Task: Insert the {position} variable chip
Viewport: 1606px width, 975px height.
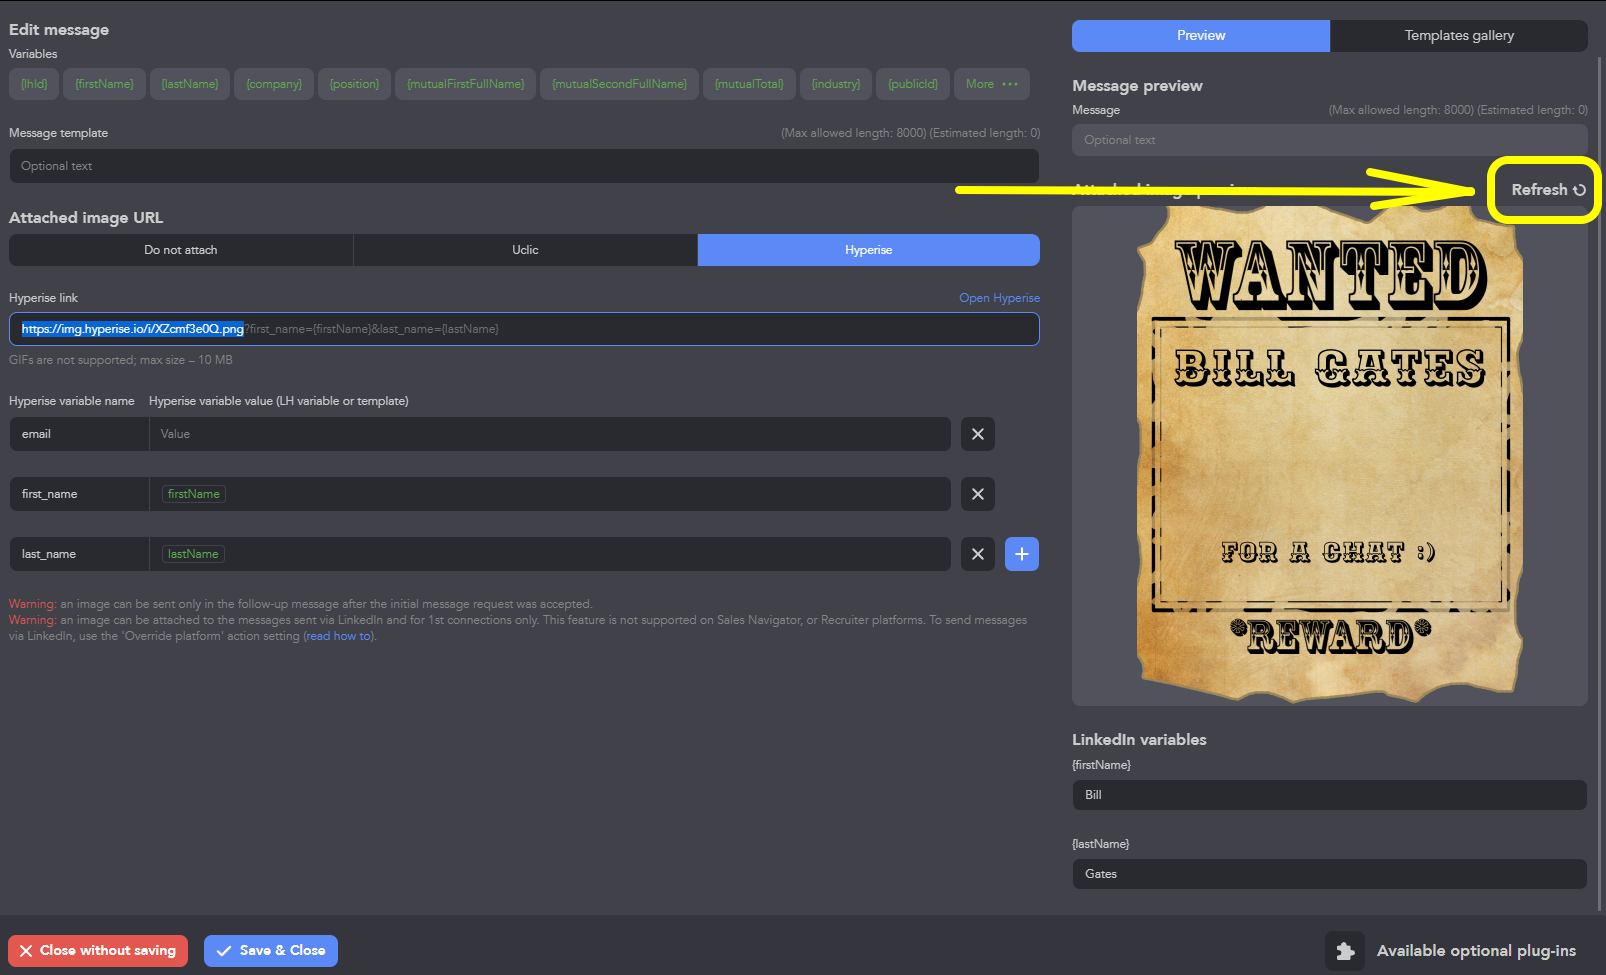Action: tap(354, 84)
